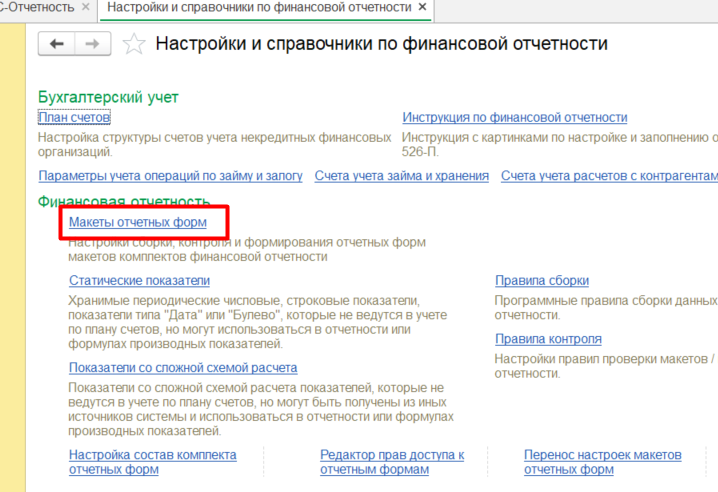Open Перенос настроек макетов отчетных форм
Image resolution: width=718 pixels, height=492 pixels.
(602, 462)
